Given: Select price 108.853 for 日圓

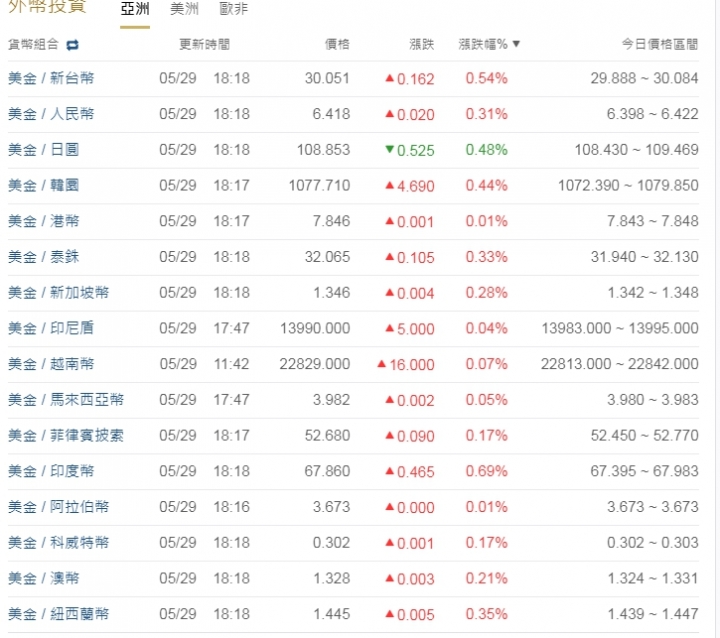Looking at the screenshot, I should 323,150.
